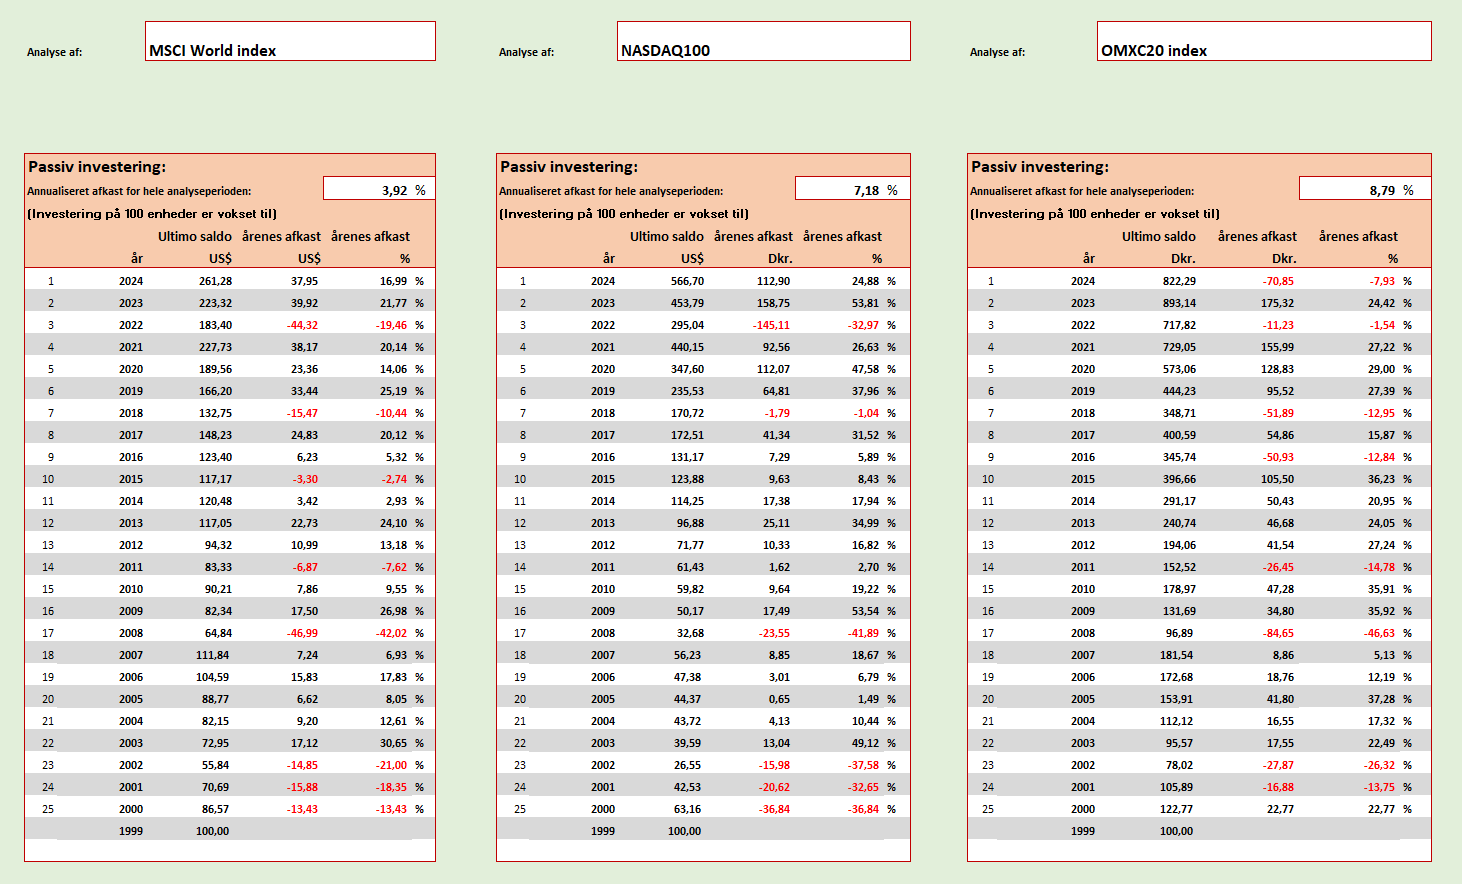Screen dimensions: 1462x884
Task: Select OMXC20 2016 loss -50,93
Action: point(1278,457)
